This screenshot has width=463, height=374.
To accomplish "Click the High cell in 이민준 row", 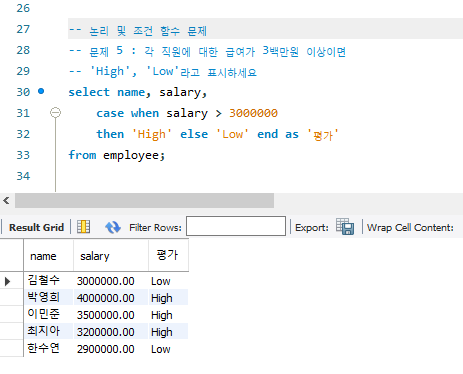I will [x=168, y=315].
